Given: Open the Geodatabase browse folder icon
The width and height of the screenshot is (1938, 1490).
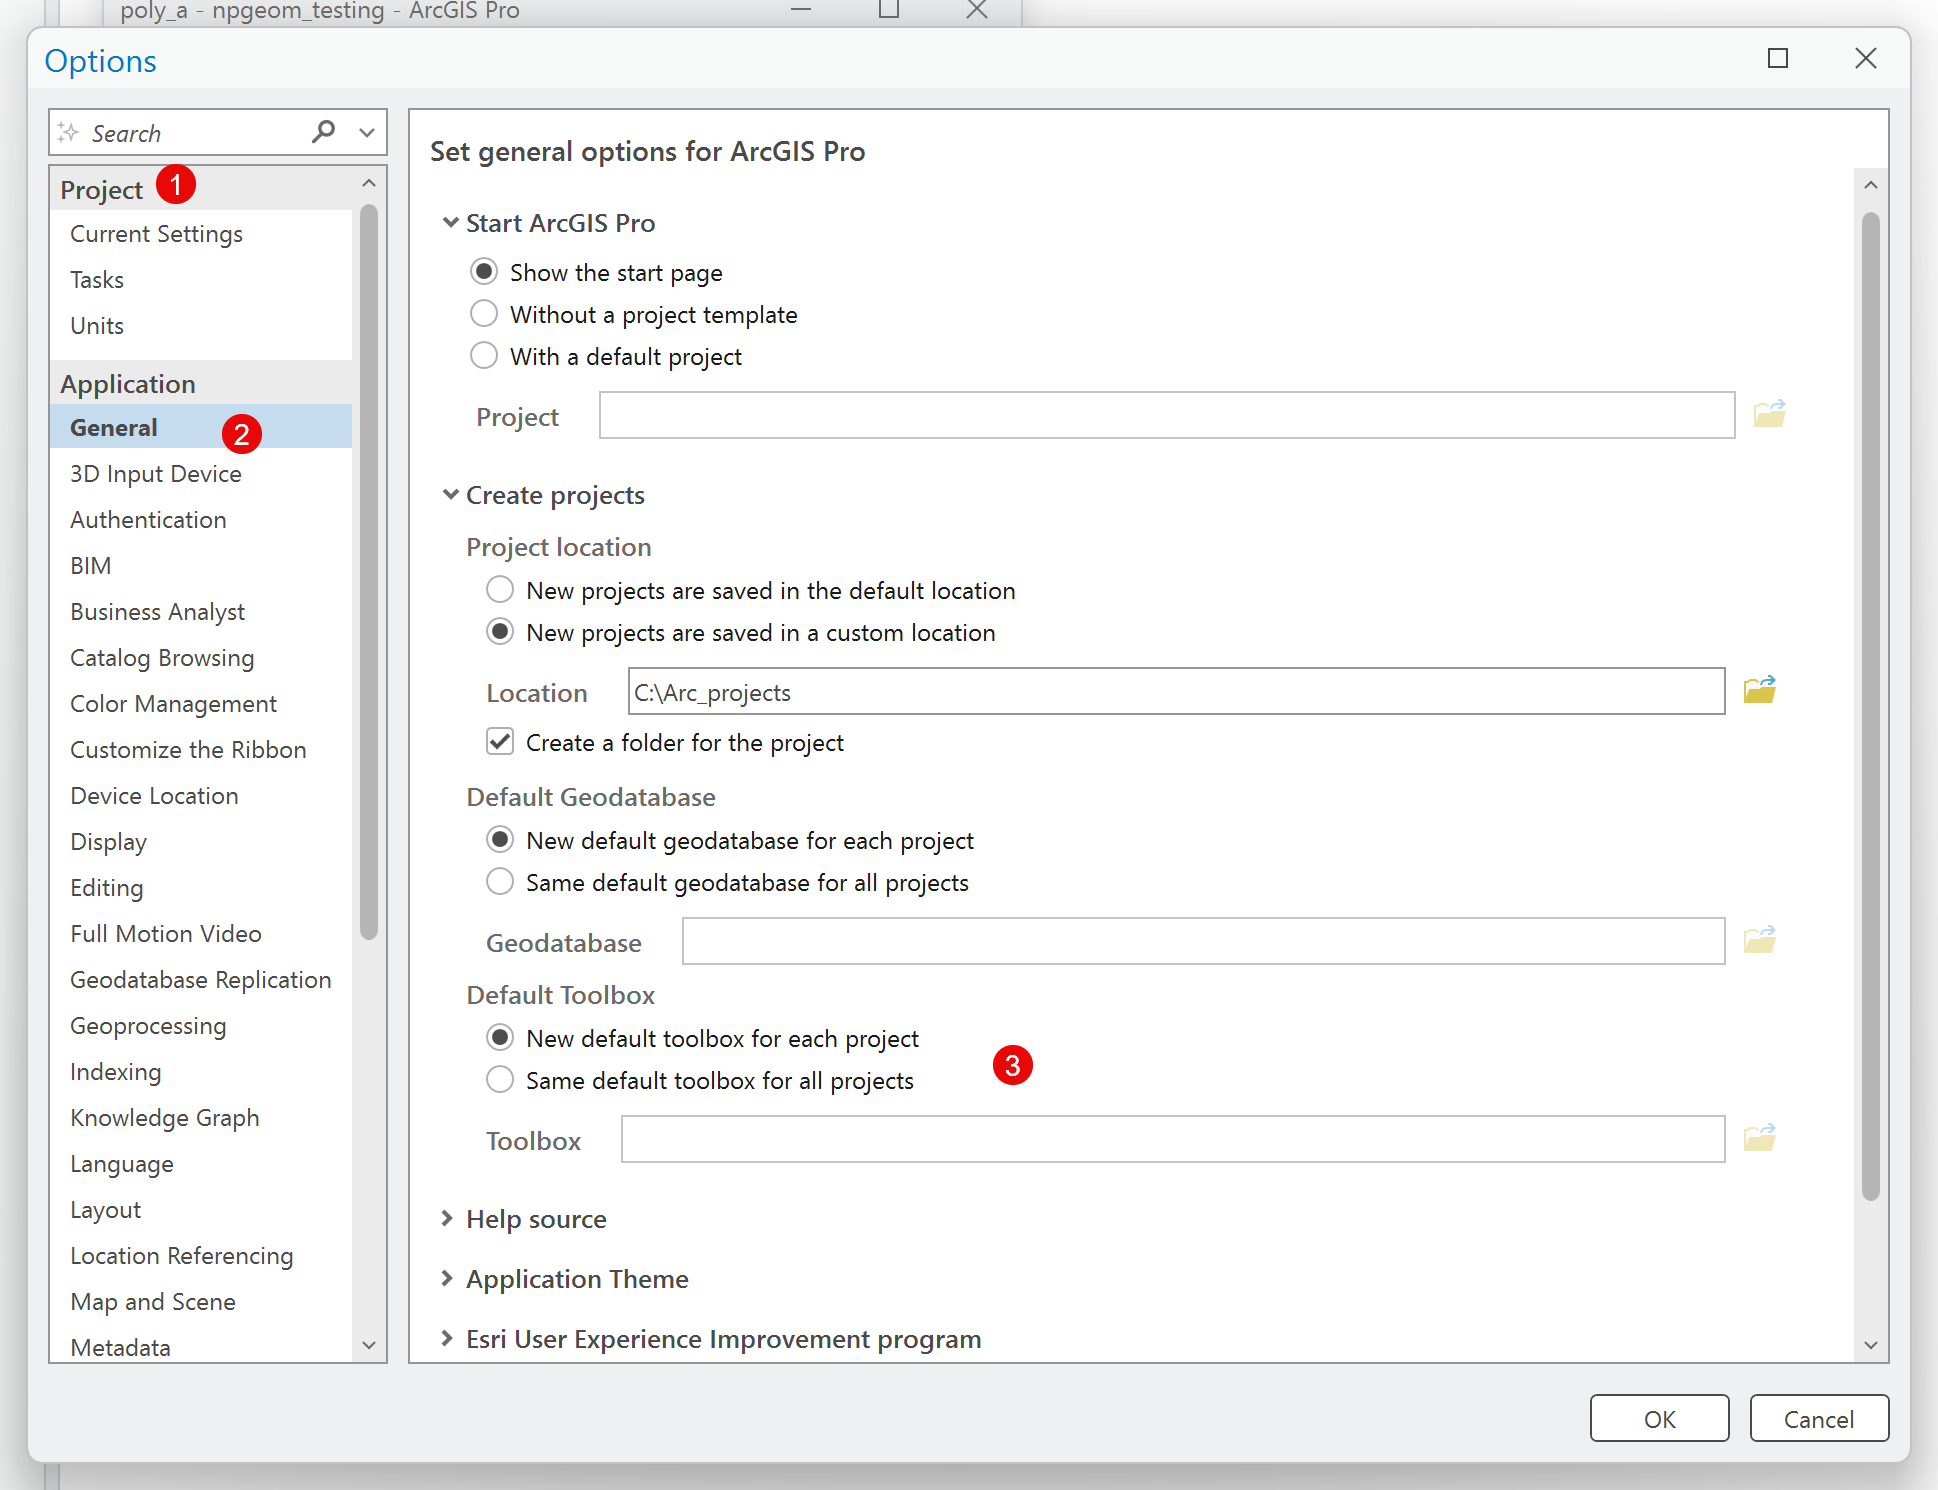Looking at the screenshot, I should click(x=1759, y=939).
